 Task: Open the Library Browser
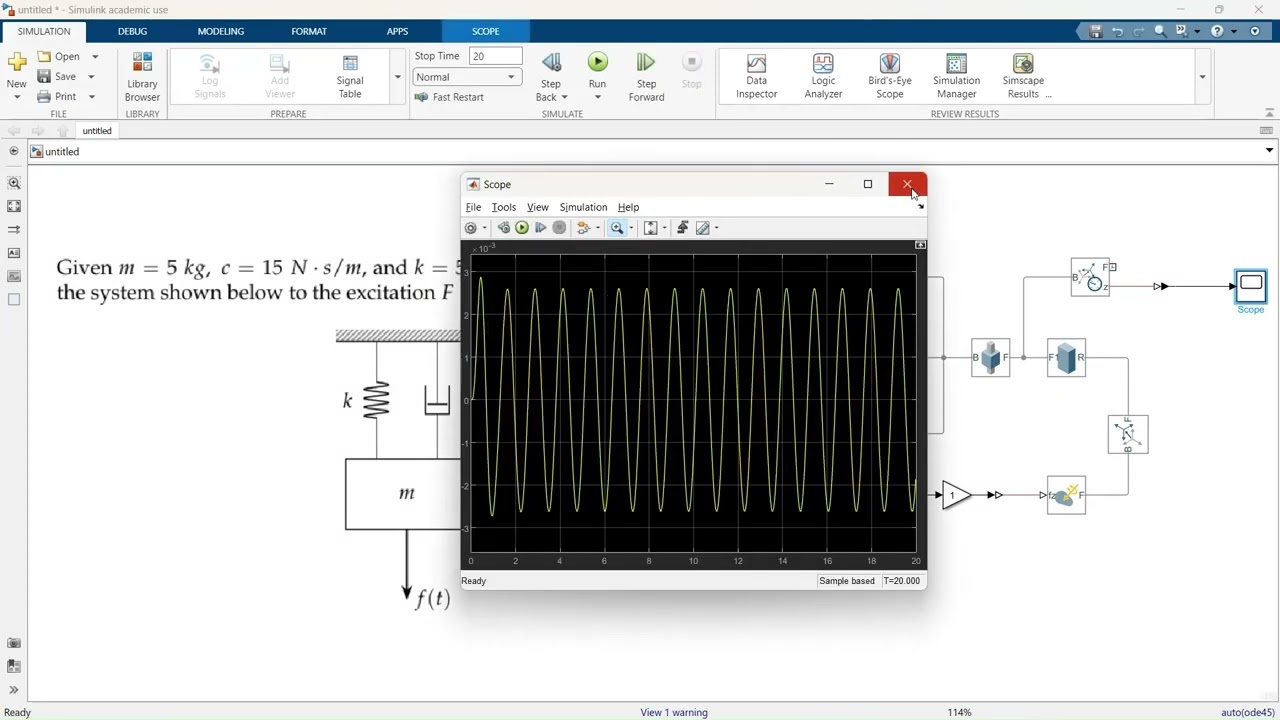142,77
